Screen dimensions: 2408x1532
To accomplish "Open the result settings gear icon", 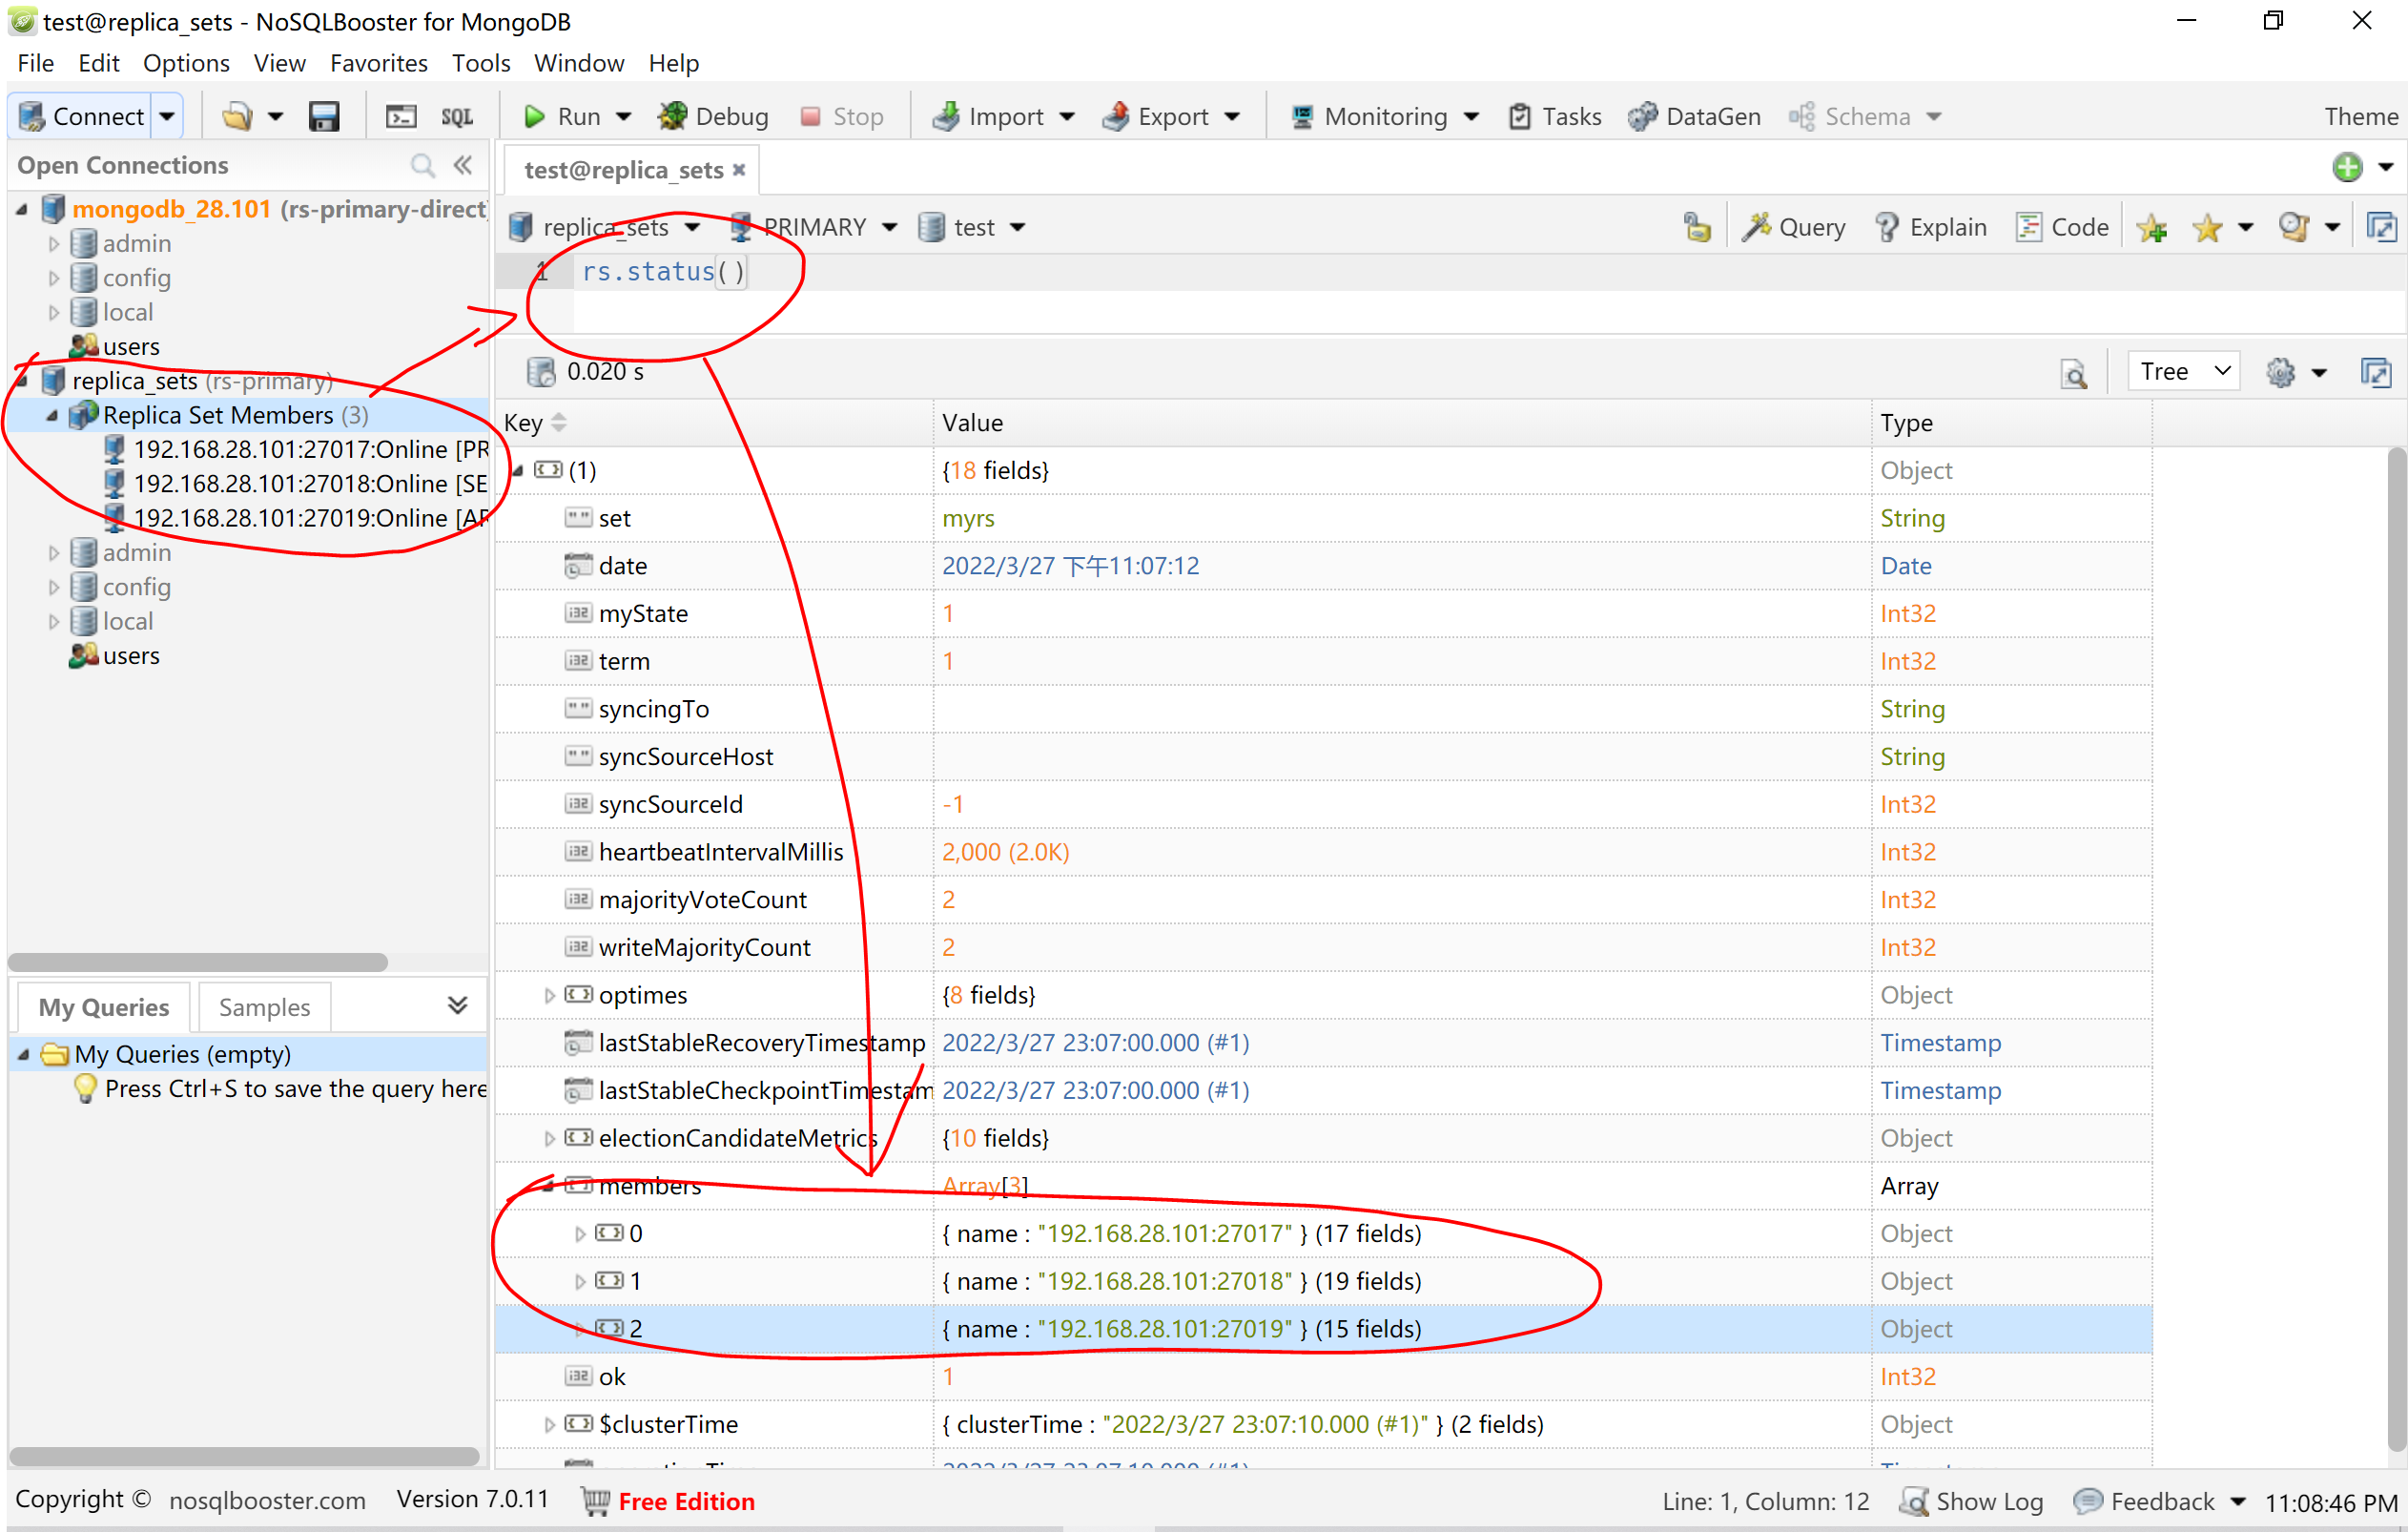I will tap(2281, 373).
